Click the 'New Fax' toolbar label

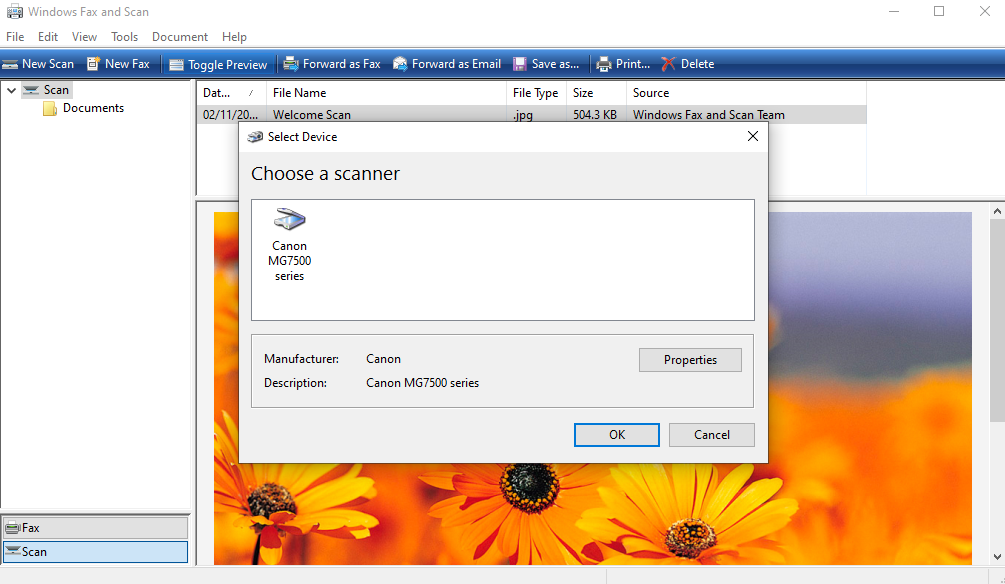127,63
